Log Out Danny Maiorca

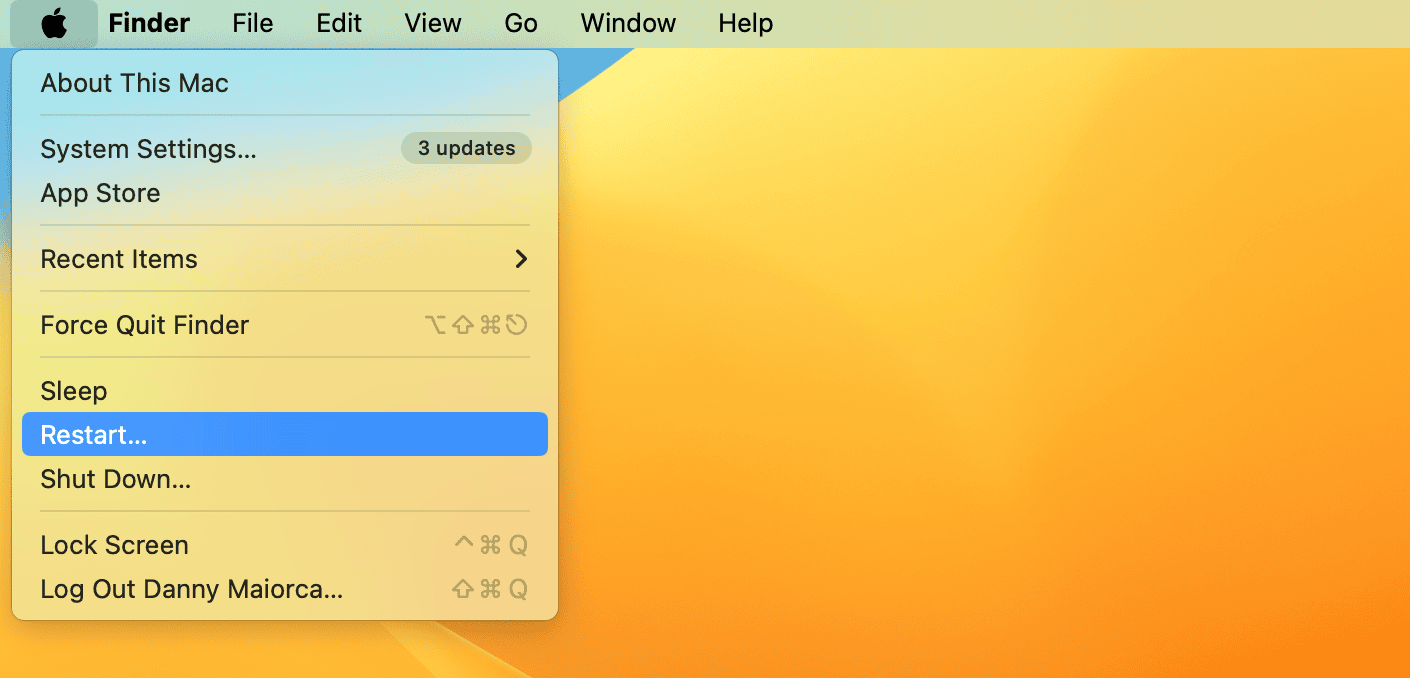point(191,589)
